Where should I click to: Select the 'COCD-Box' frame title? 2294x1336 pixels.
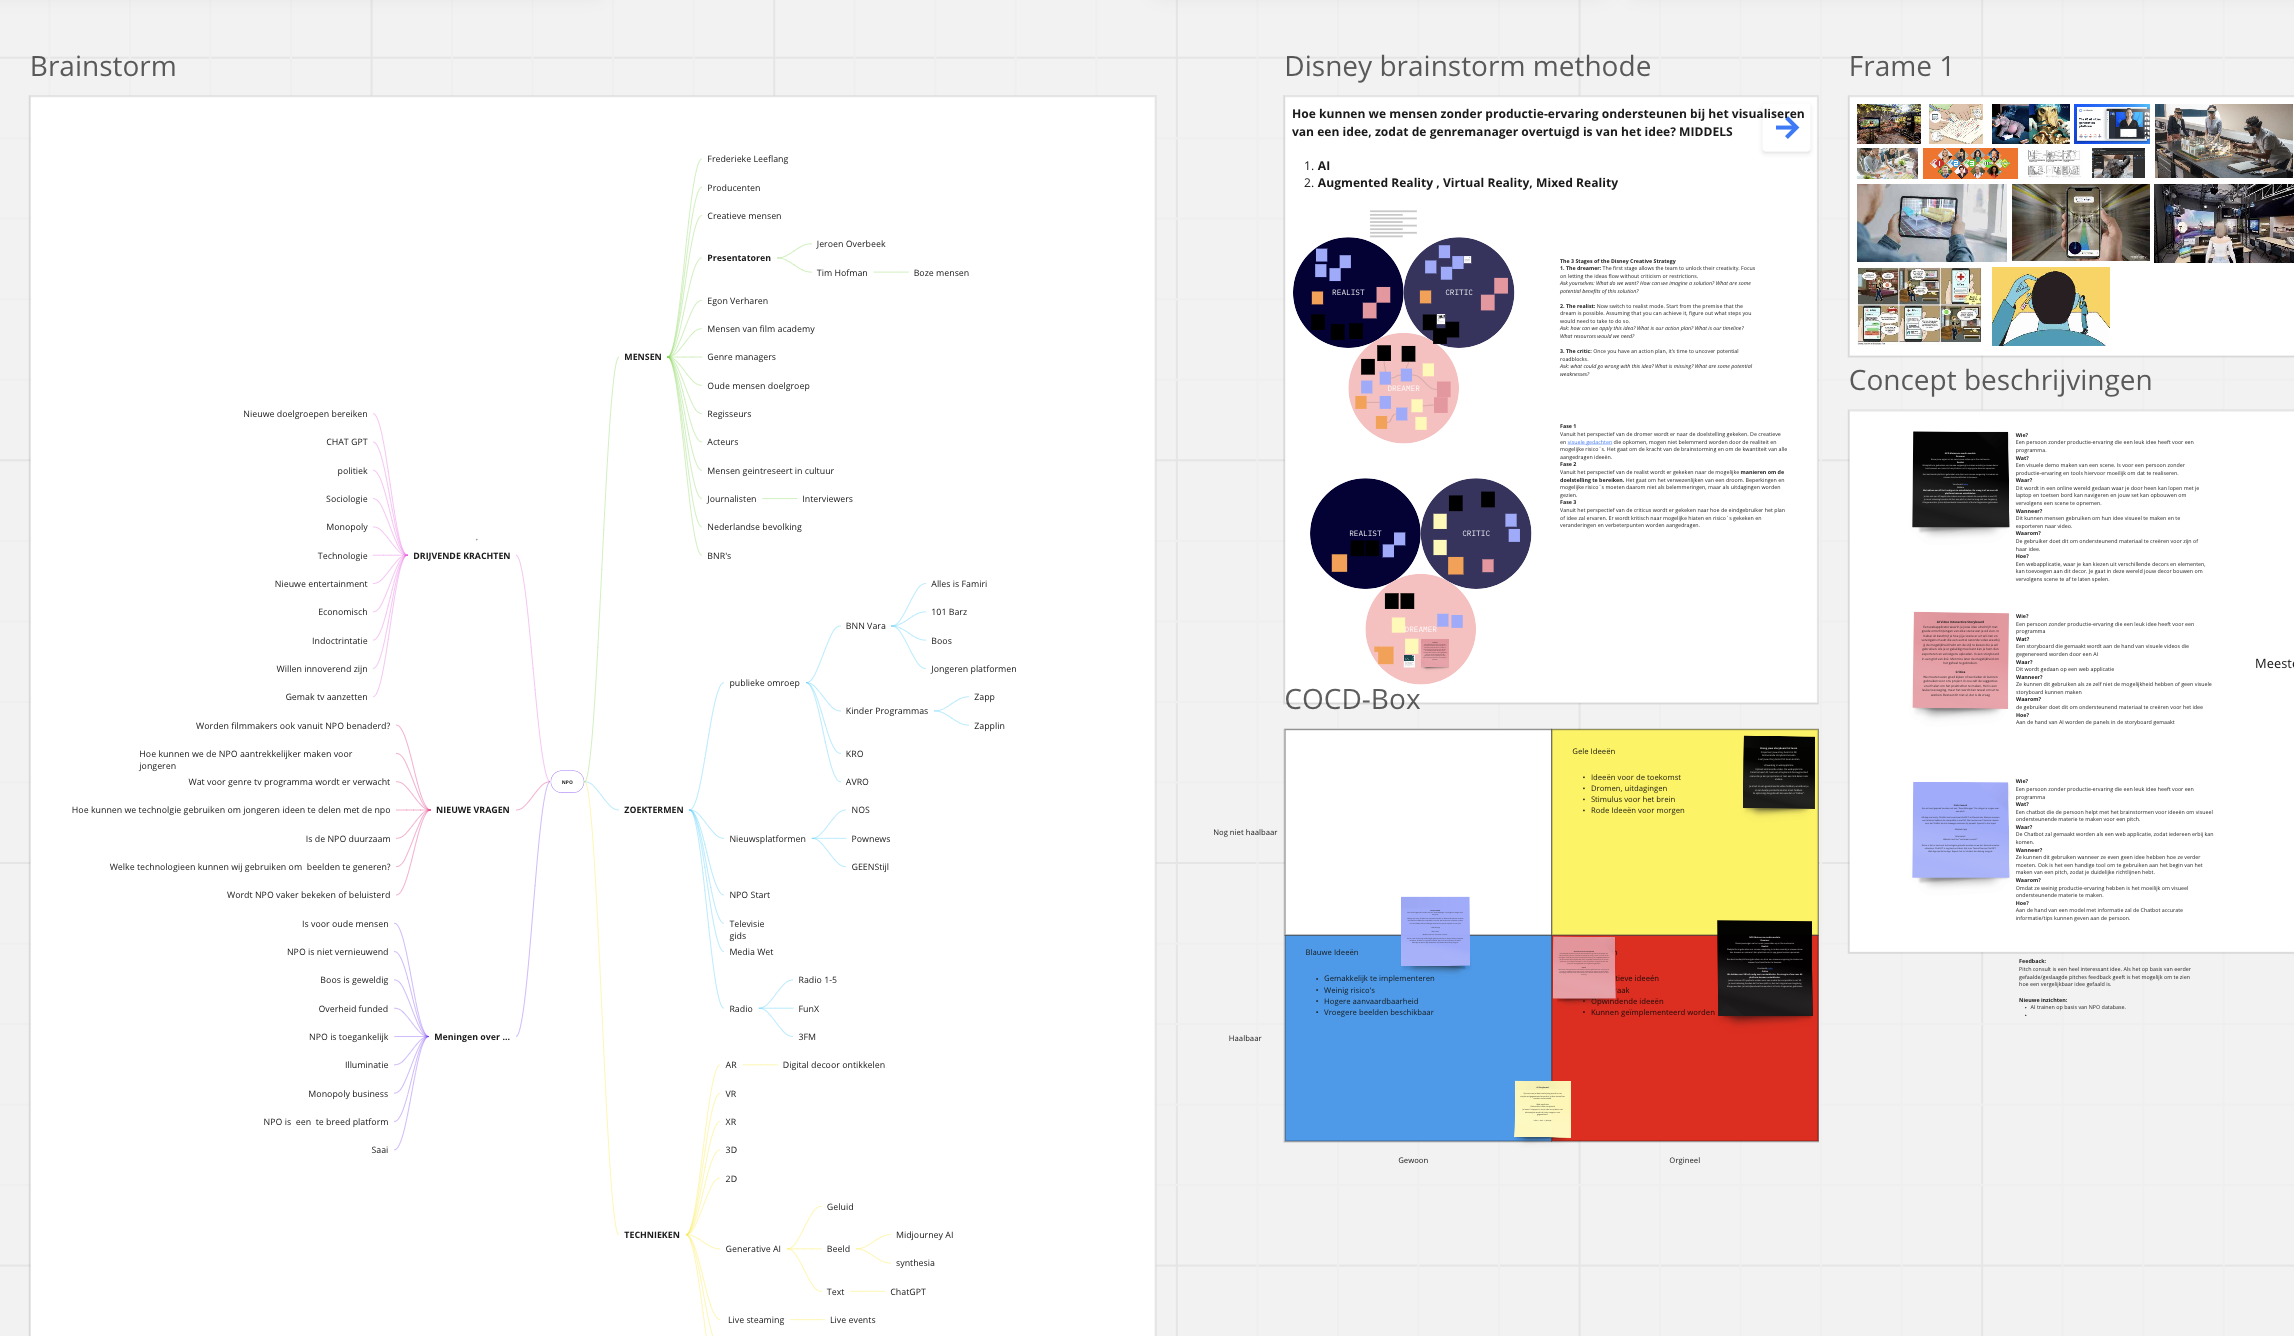coord(1352,700)
